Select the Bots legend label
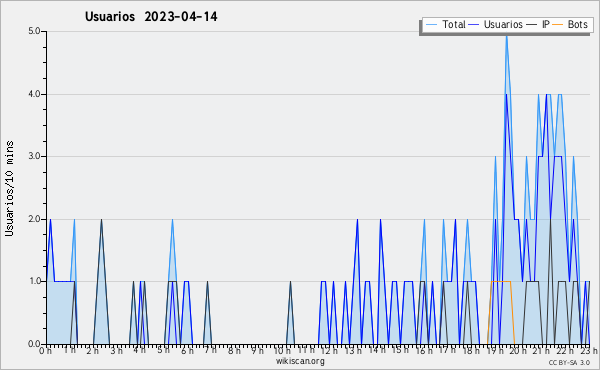The image size is (600, 370). pos(577,24)
